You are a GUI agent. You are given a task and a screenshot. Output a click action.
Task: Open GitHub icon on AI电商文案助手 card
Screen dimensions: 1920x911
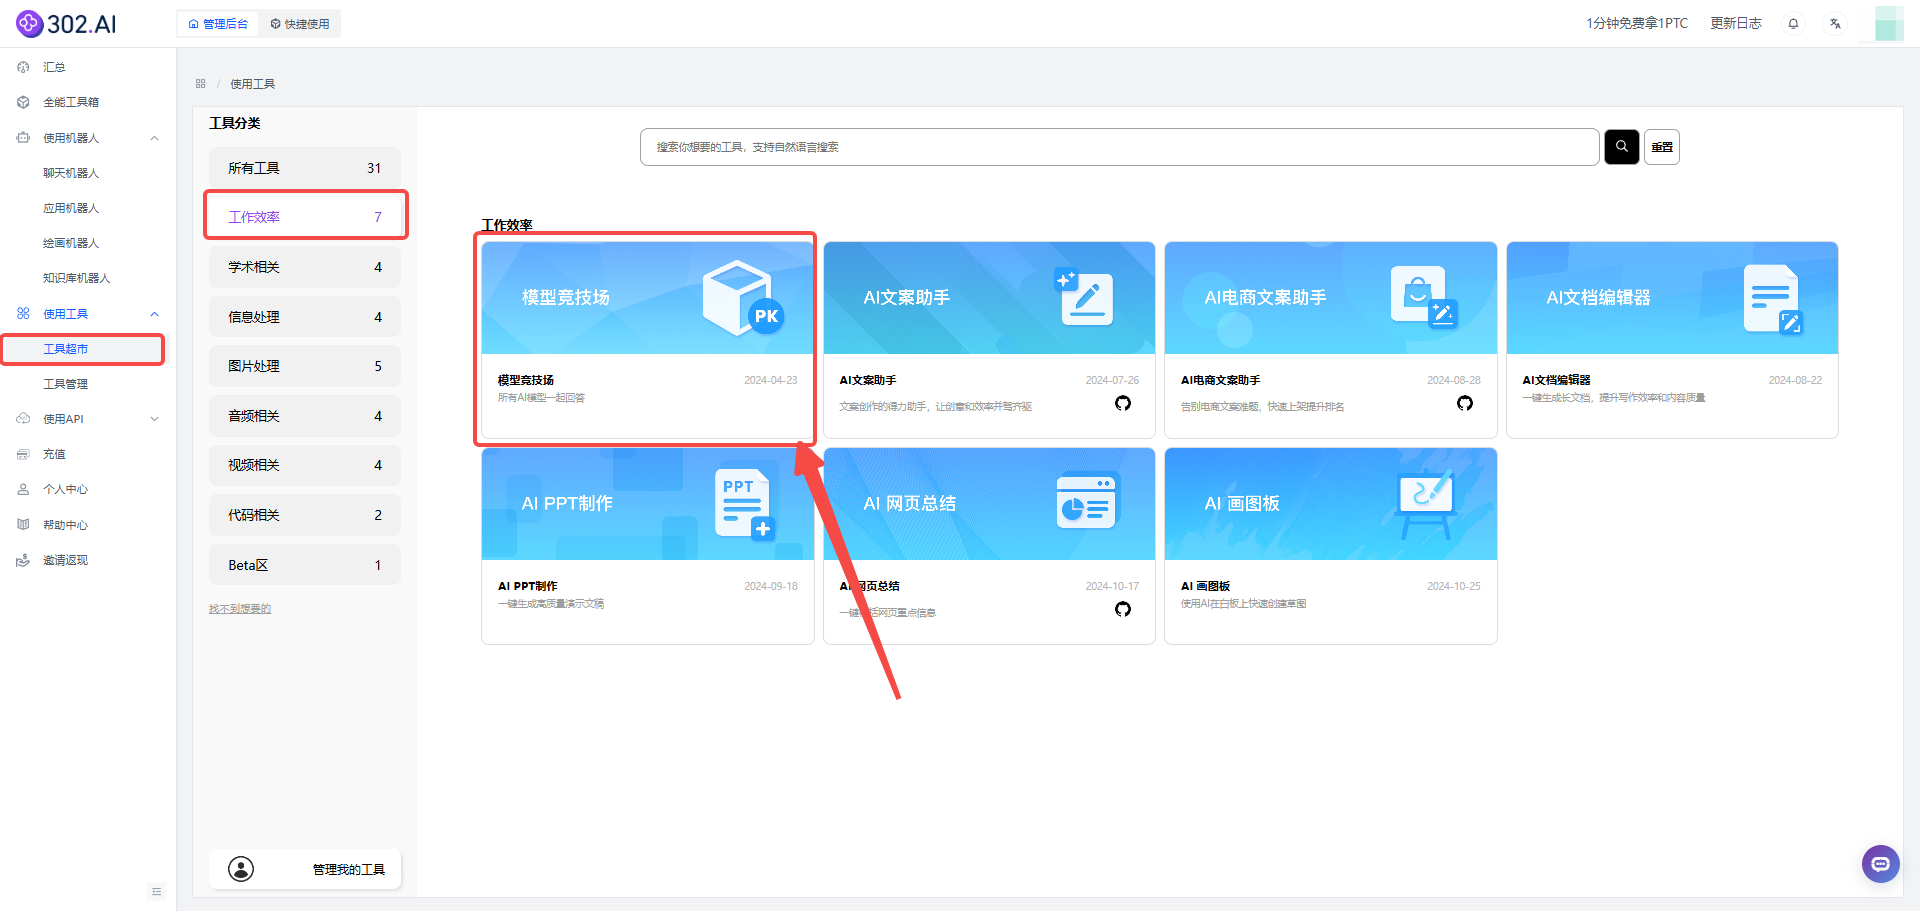1465,403
